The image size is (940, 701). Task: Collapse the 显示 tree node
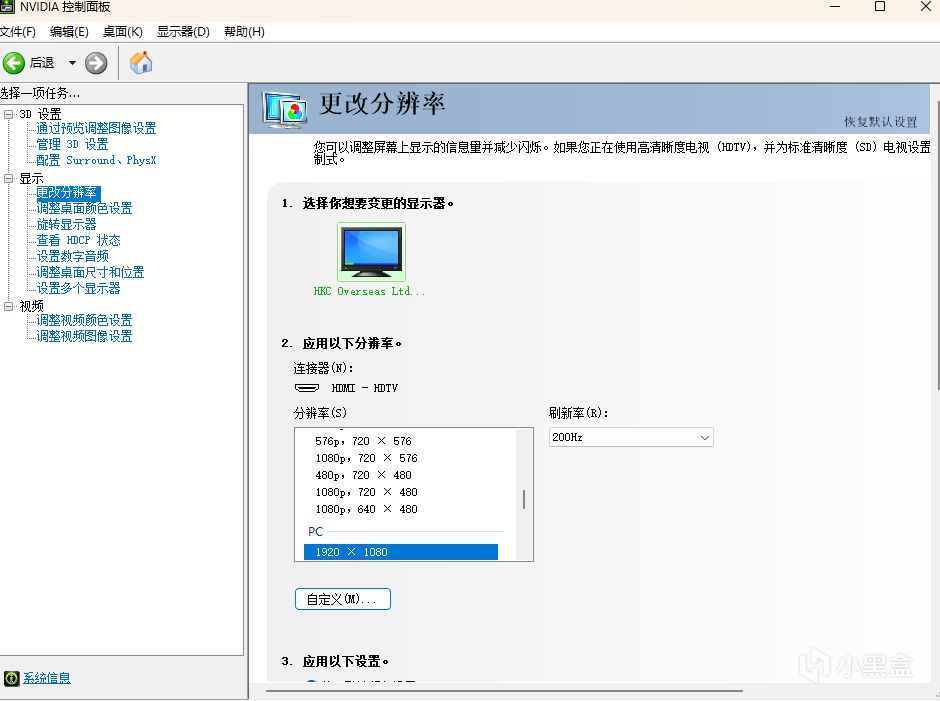tap(8, 178)
